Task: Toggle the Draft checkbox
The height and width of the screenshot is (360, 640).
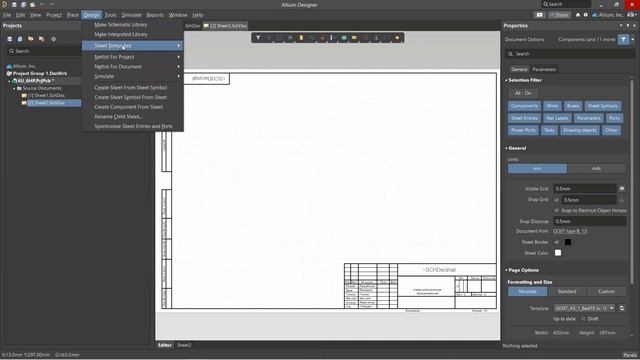Action: [583, 318]
